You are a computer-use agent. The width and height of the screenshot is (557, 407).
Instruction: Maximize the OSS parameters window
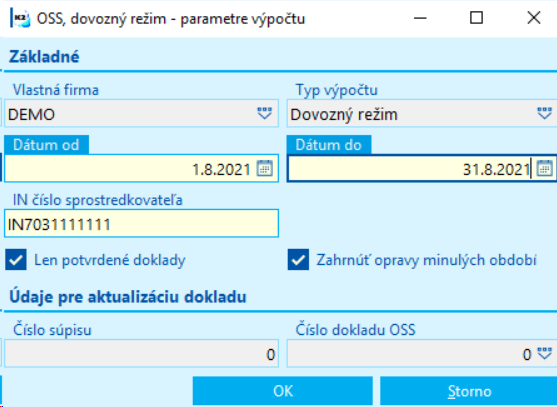point(476,18)
